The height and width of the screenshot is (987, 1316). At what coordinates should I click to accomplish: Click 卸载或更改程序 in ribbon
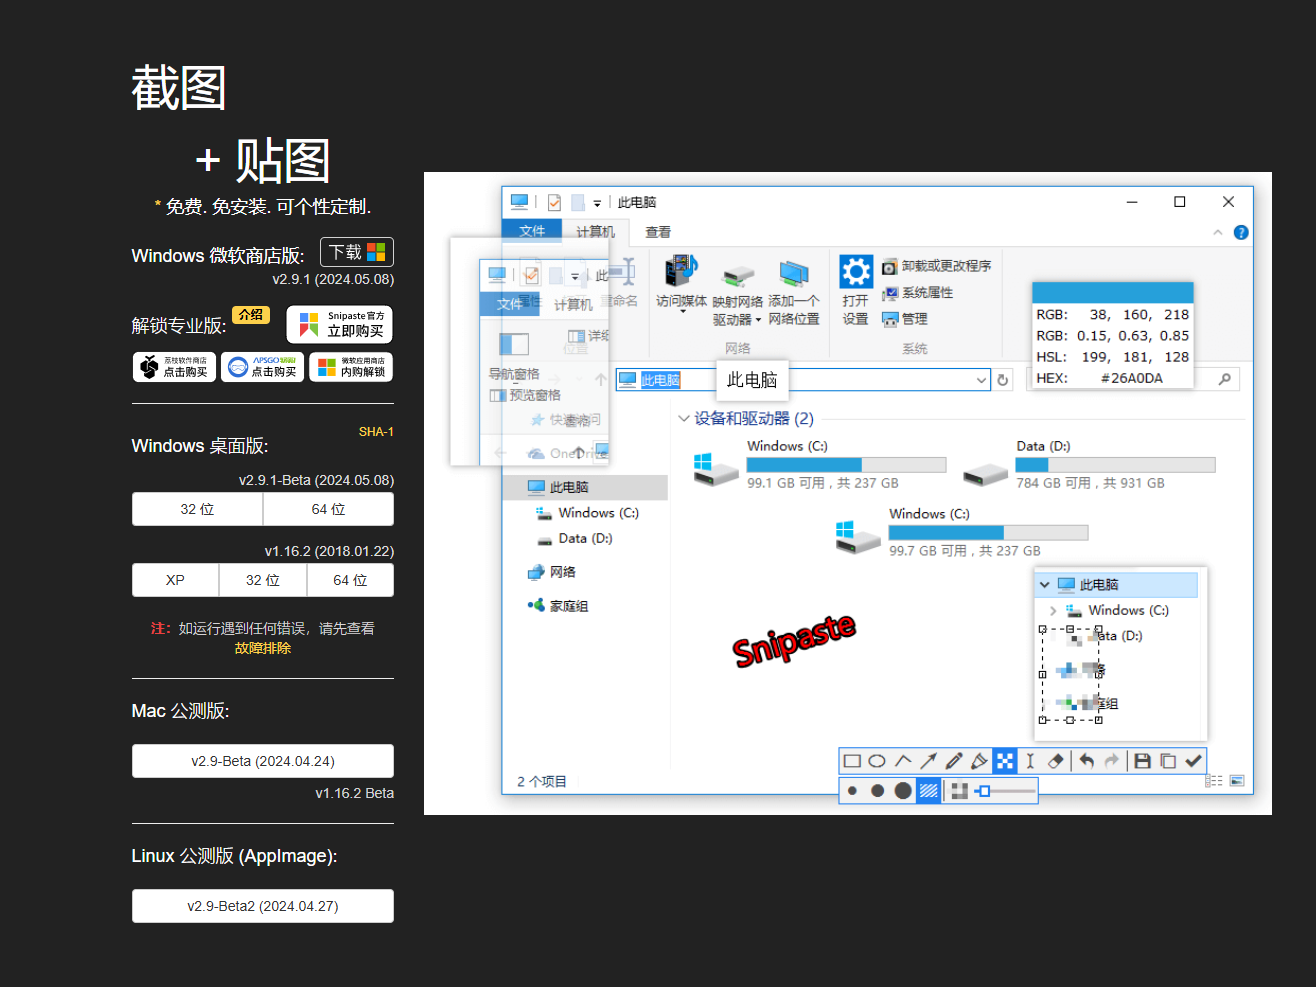coord(937,266)
